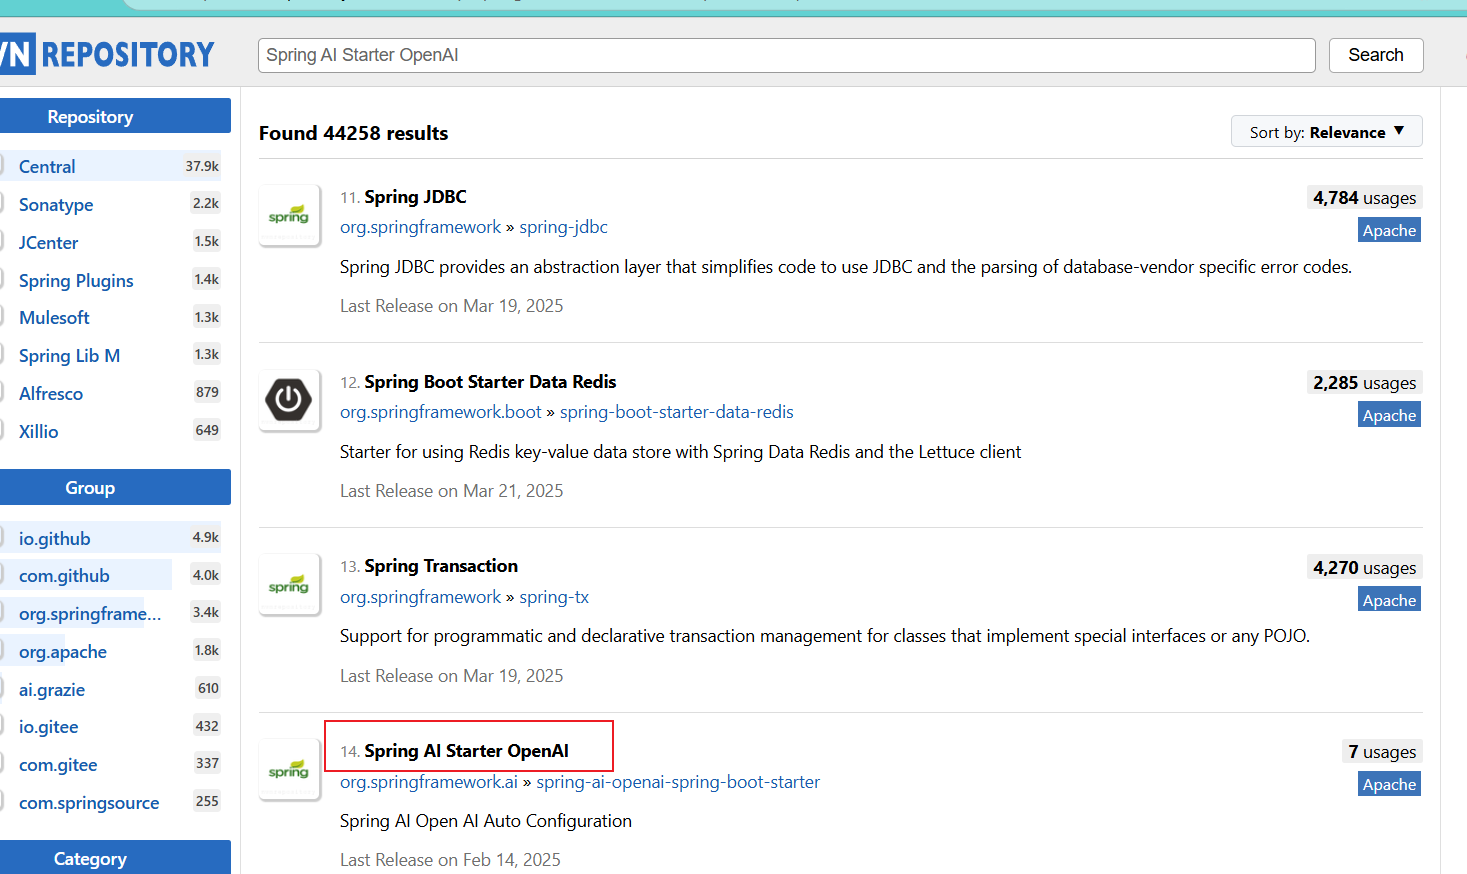
Task: Open the org.springframework.boot group link
Action: (441, 411)
